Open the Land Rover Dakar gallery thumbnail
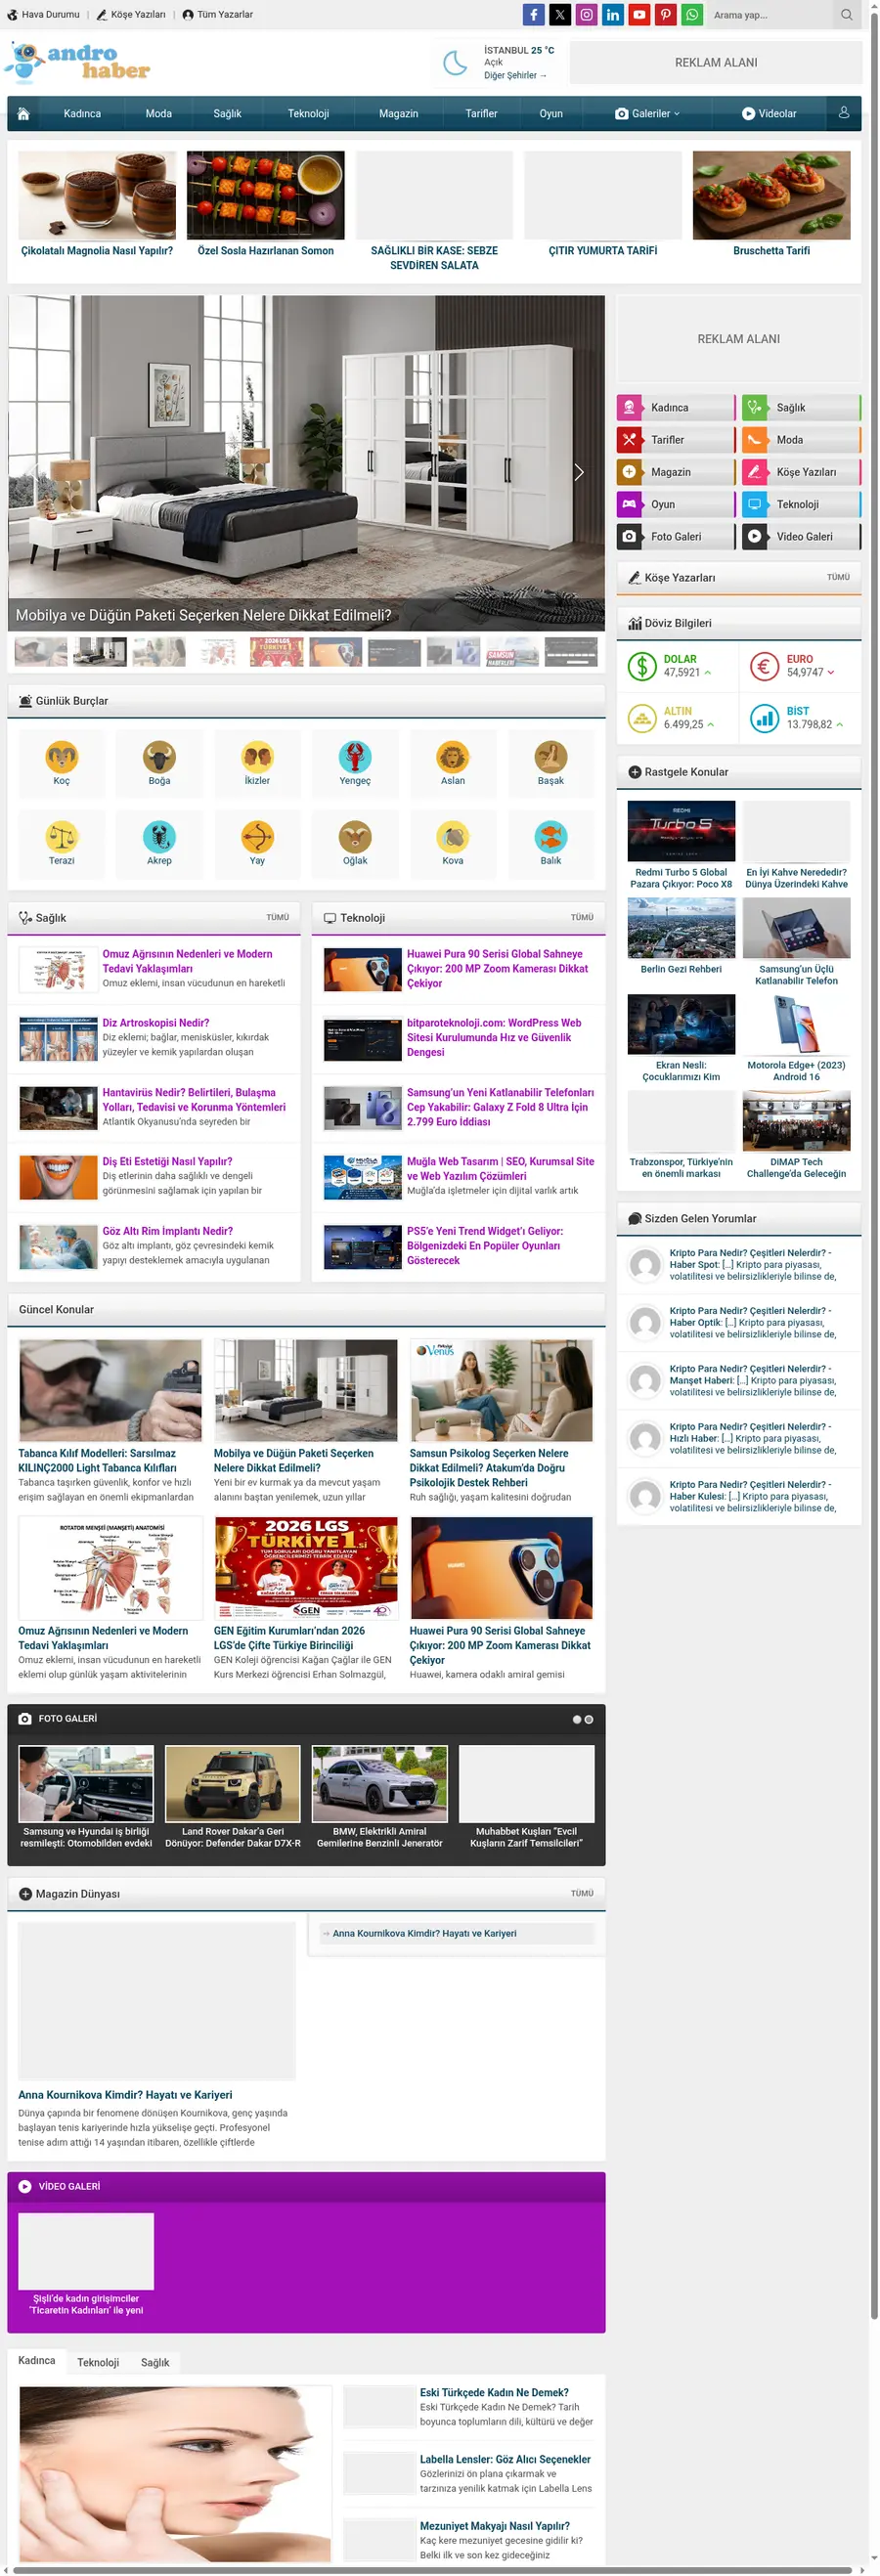This screenshot has height=2576, width=880. point(233,1784)
